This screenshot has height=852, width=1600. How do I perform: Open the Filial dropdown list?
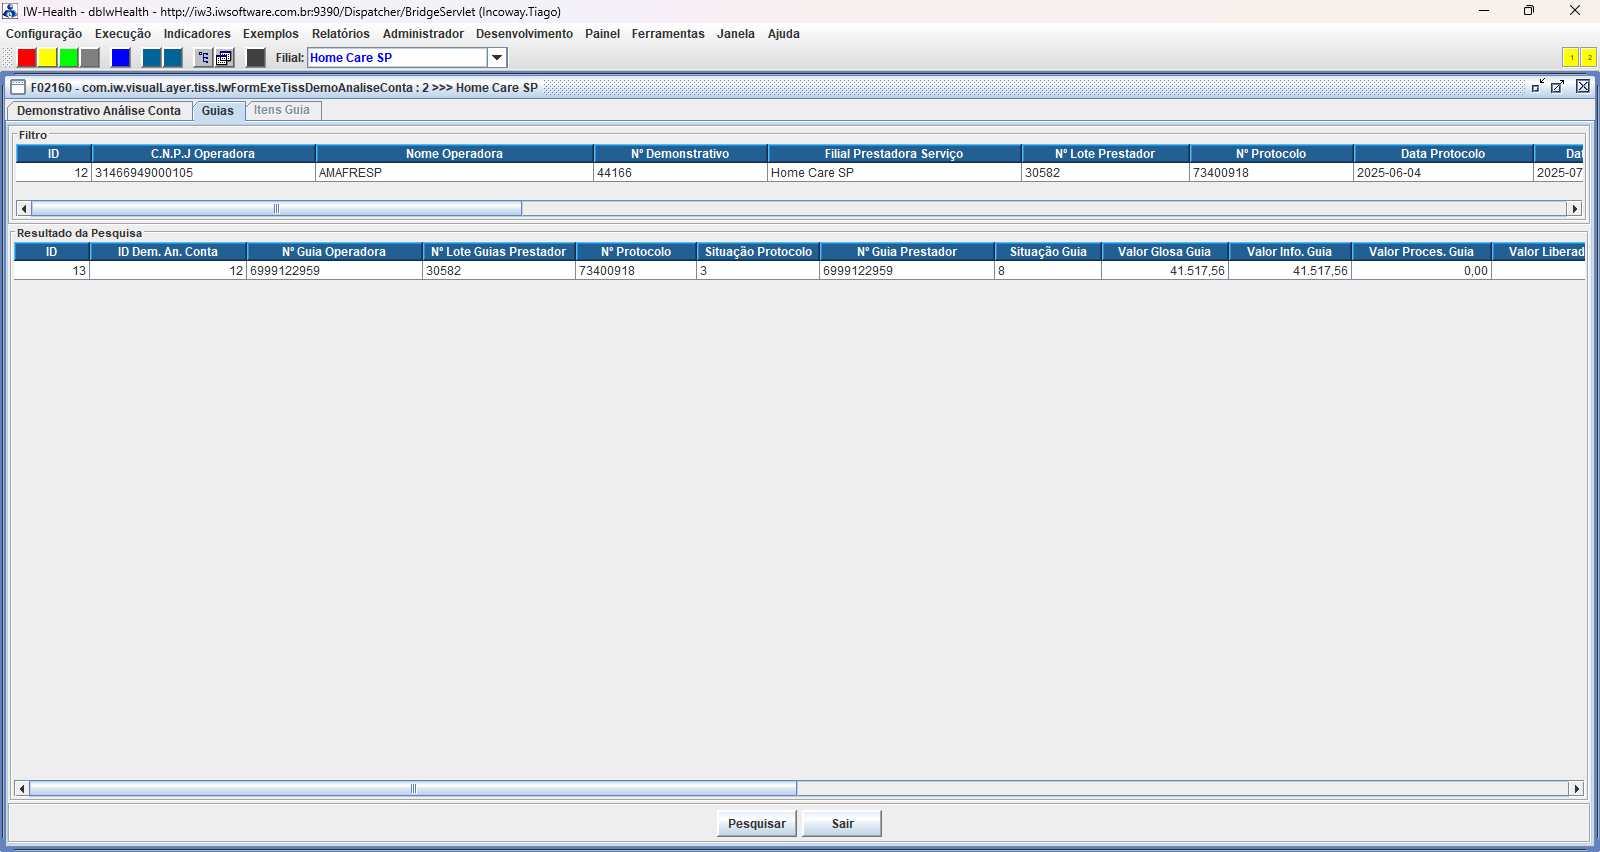pos(497,58)
